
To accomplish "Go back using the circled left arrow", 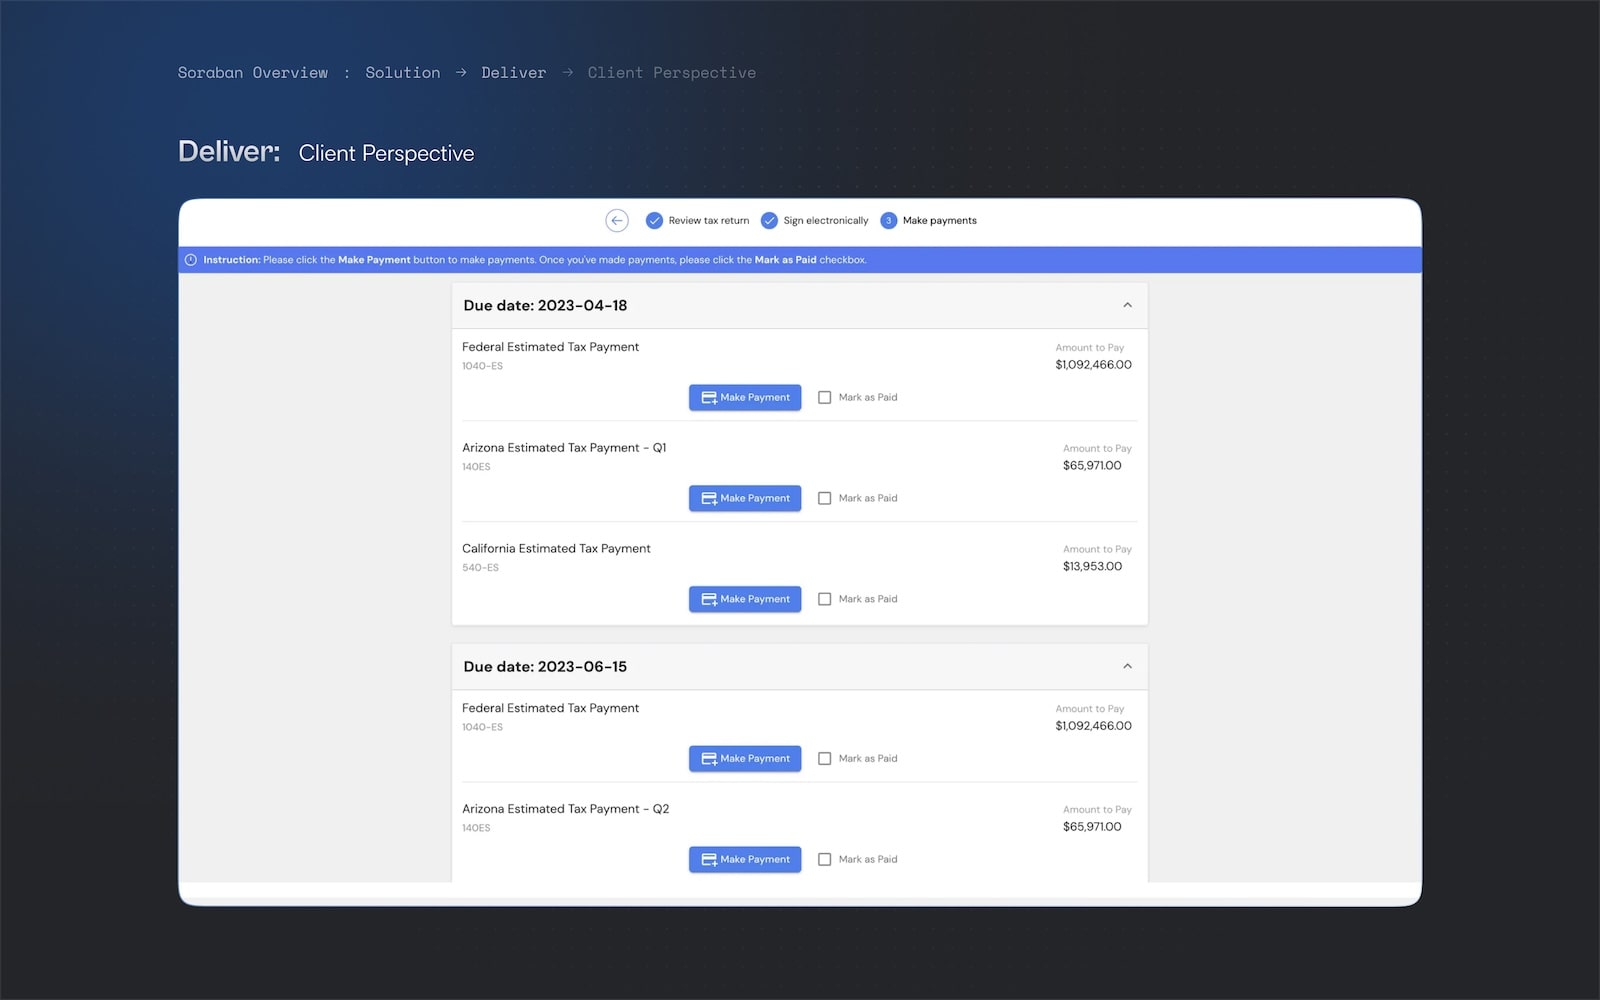I will click(617, 221).
